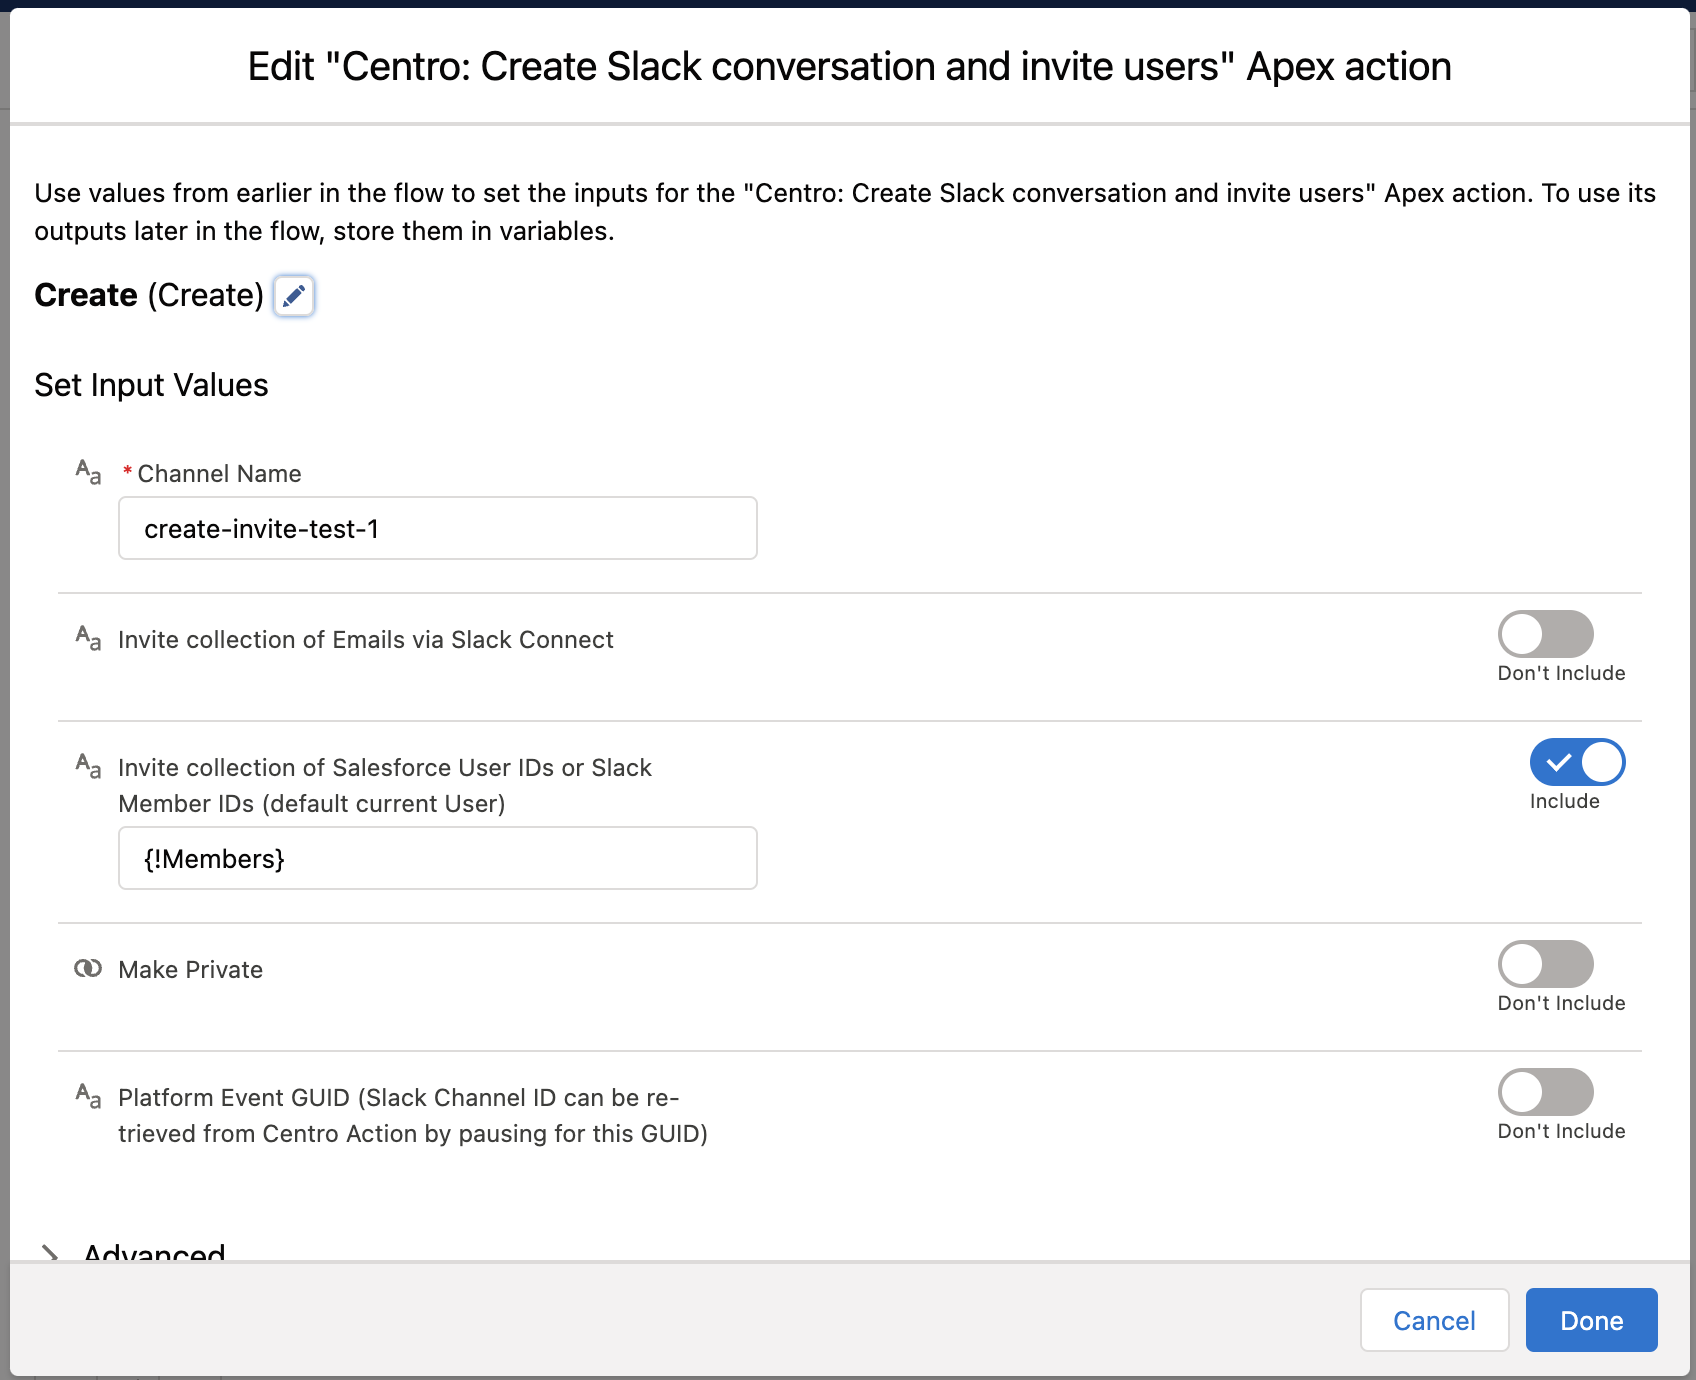The height and width of the screenshot is (1380, 1696).
Task: Enable the Platform Event GUID input toggle
Action: point(1545,1092)
